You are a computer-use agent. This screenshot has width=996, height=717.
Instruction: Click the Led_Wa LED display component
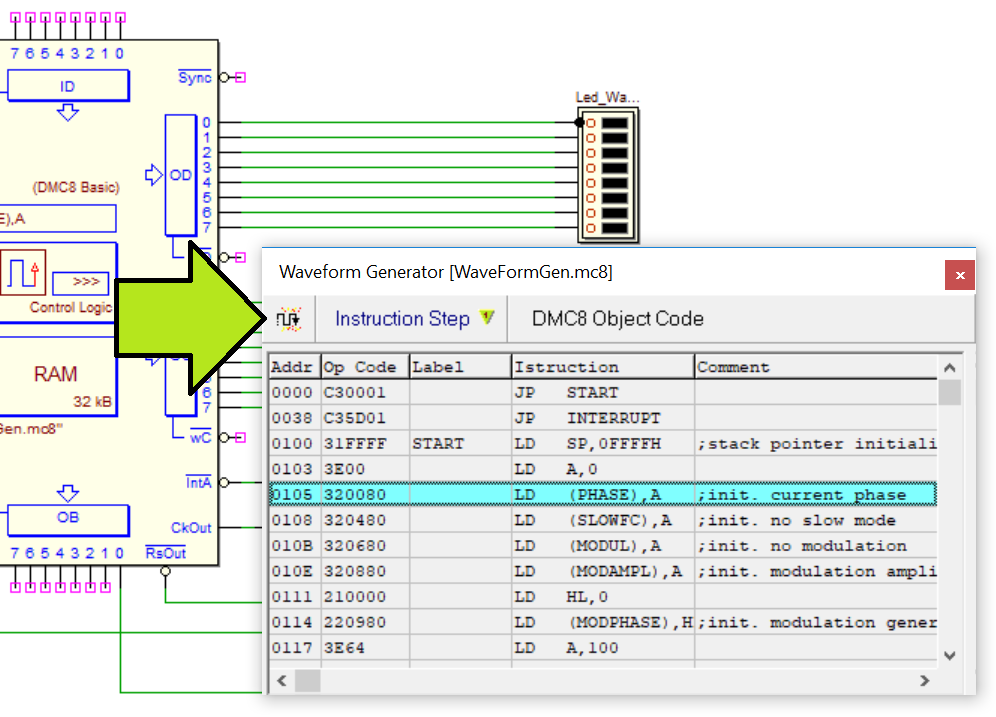(x=609, y=175)
